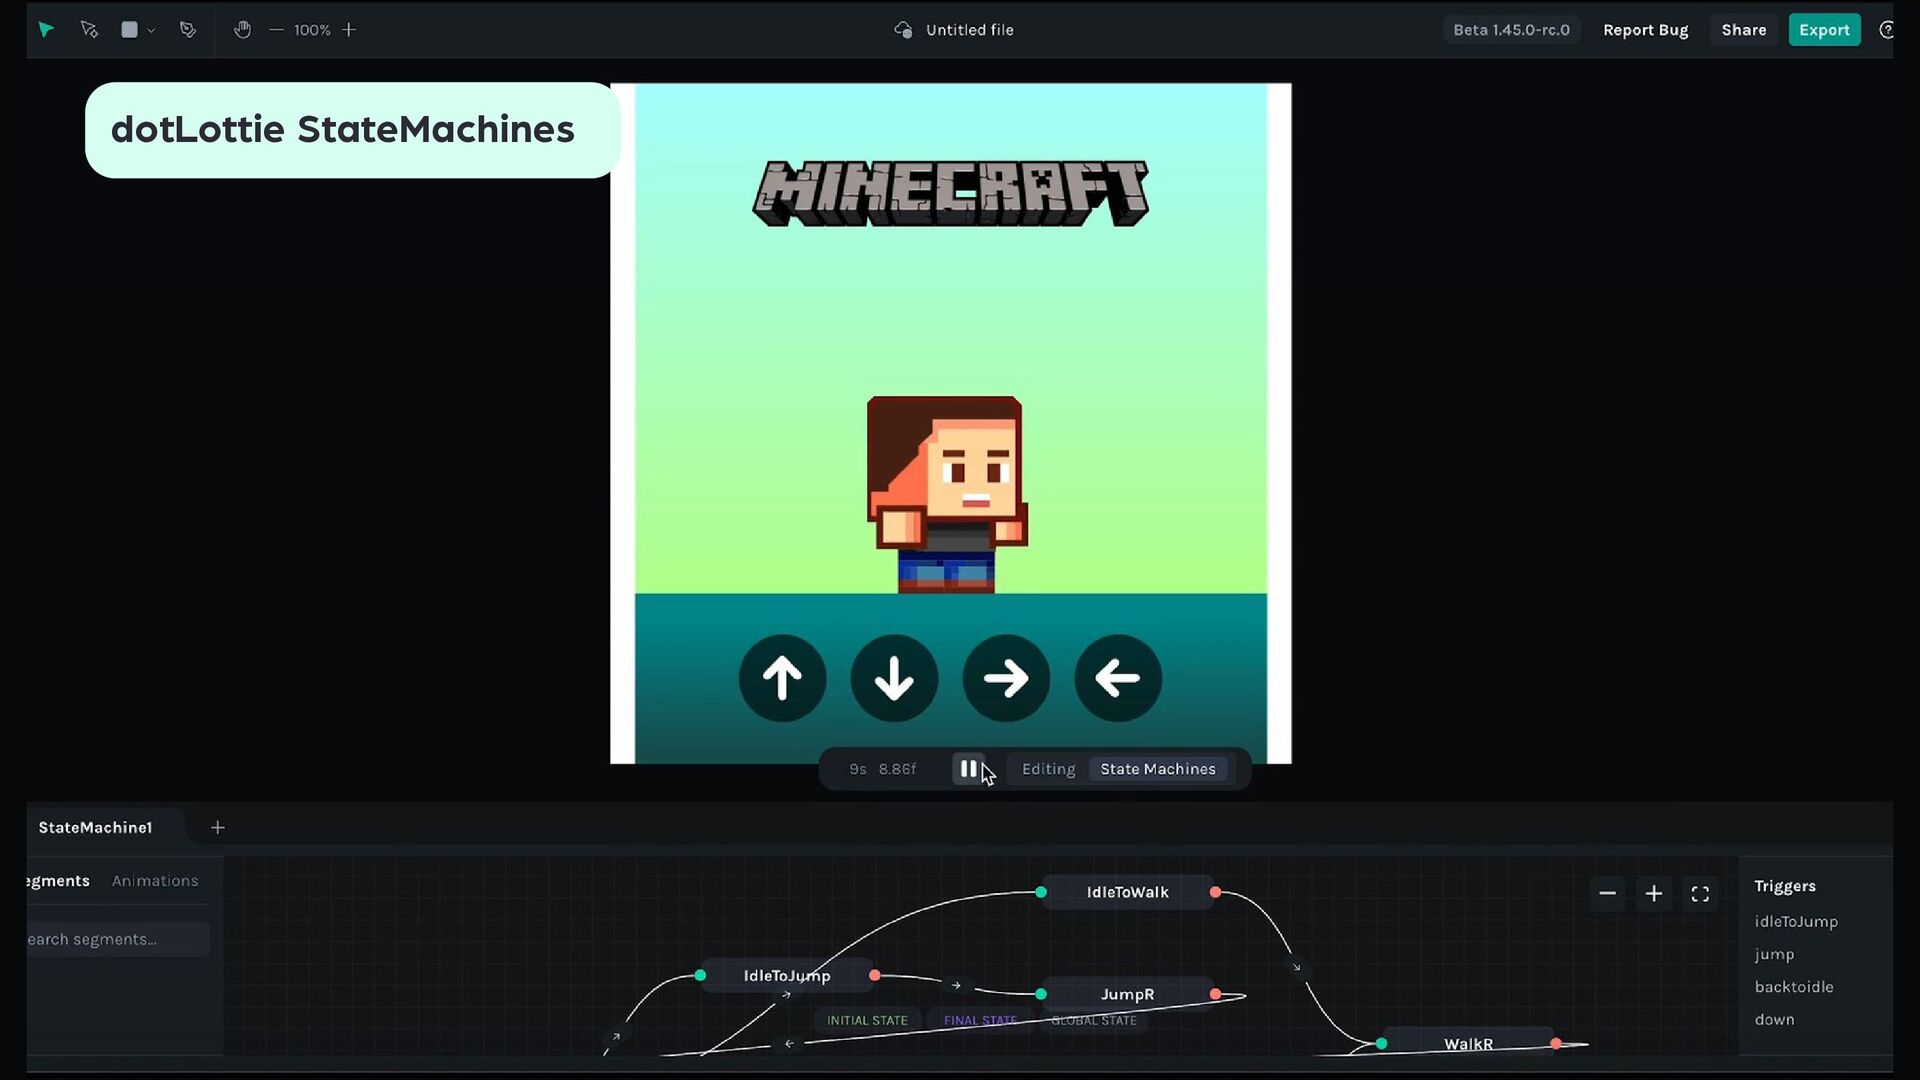Open the shape tool dropdown arrow
The image size is (1920, 1080).
[x=151, y=31]
